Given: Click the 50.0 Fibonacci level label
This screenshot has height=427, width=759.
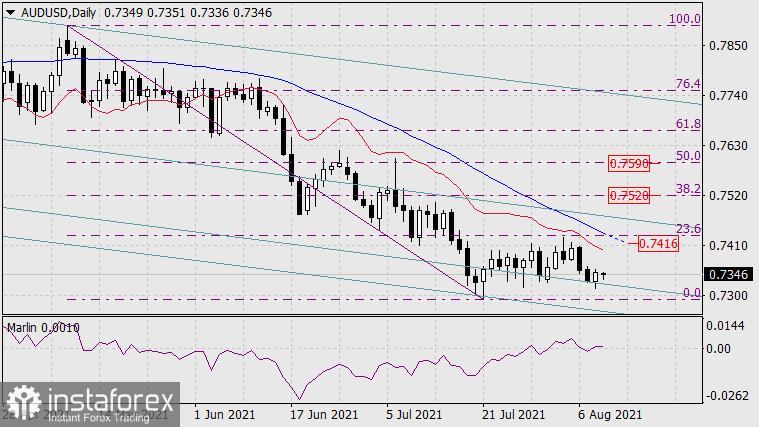Looking at the screenshot, I should (686, 156).
